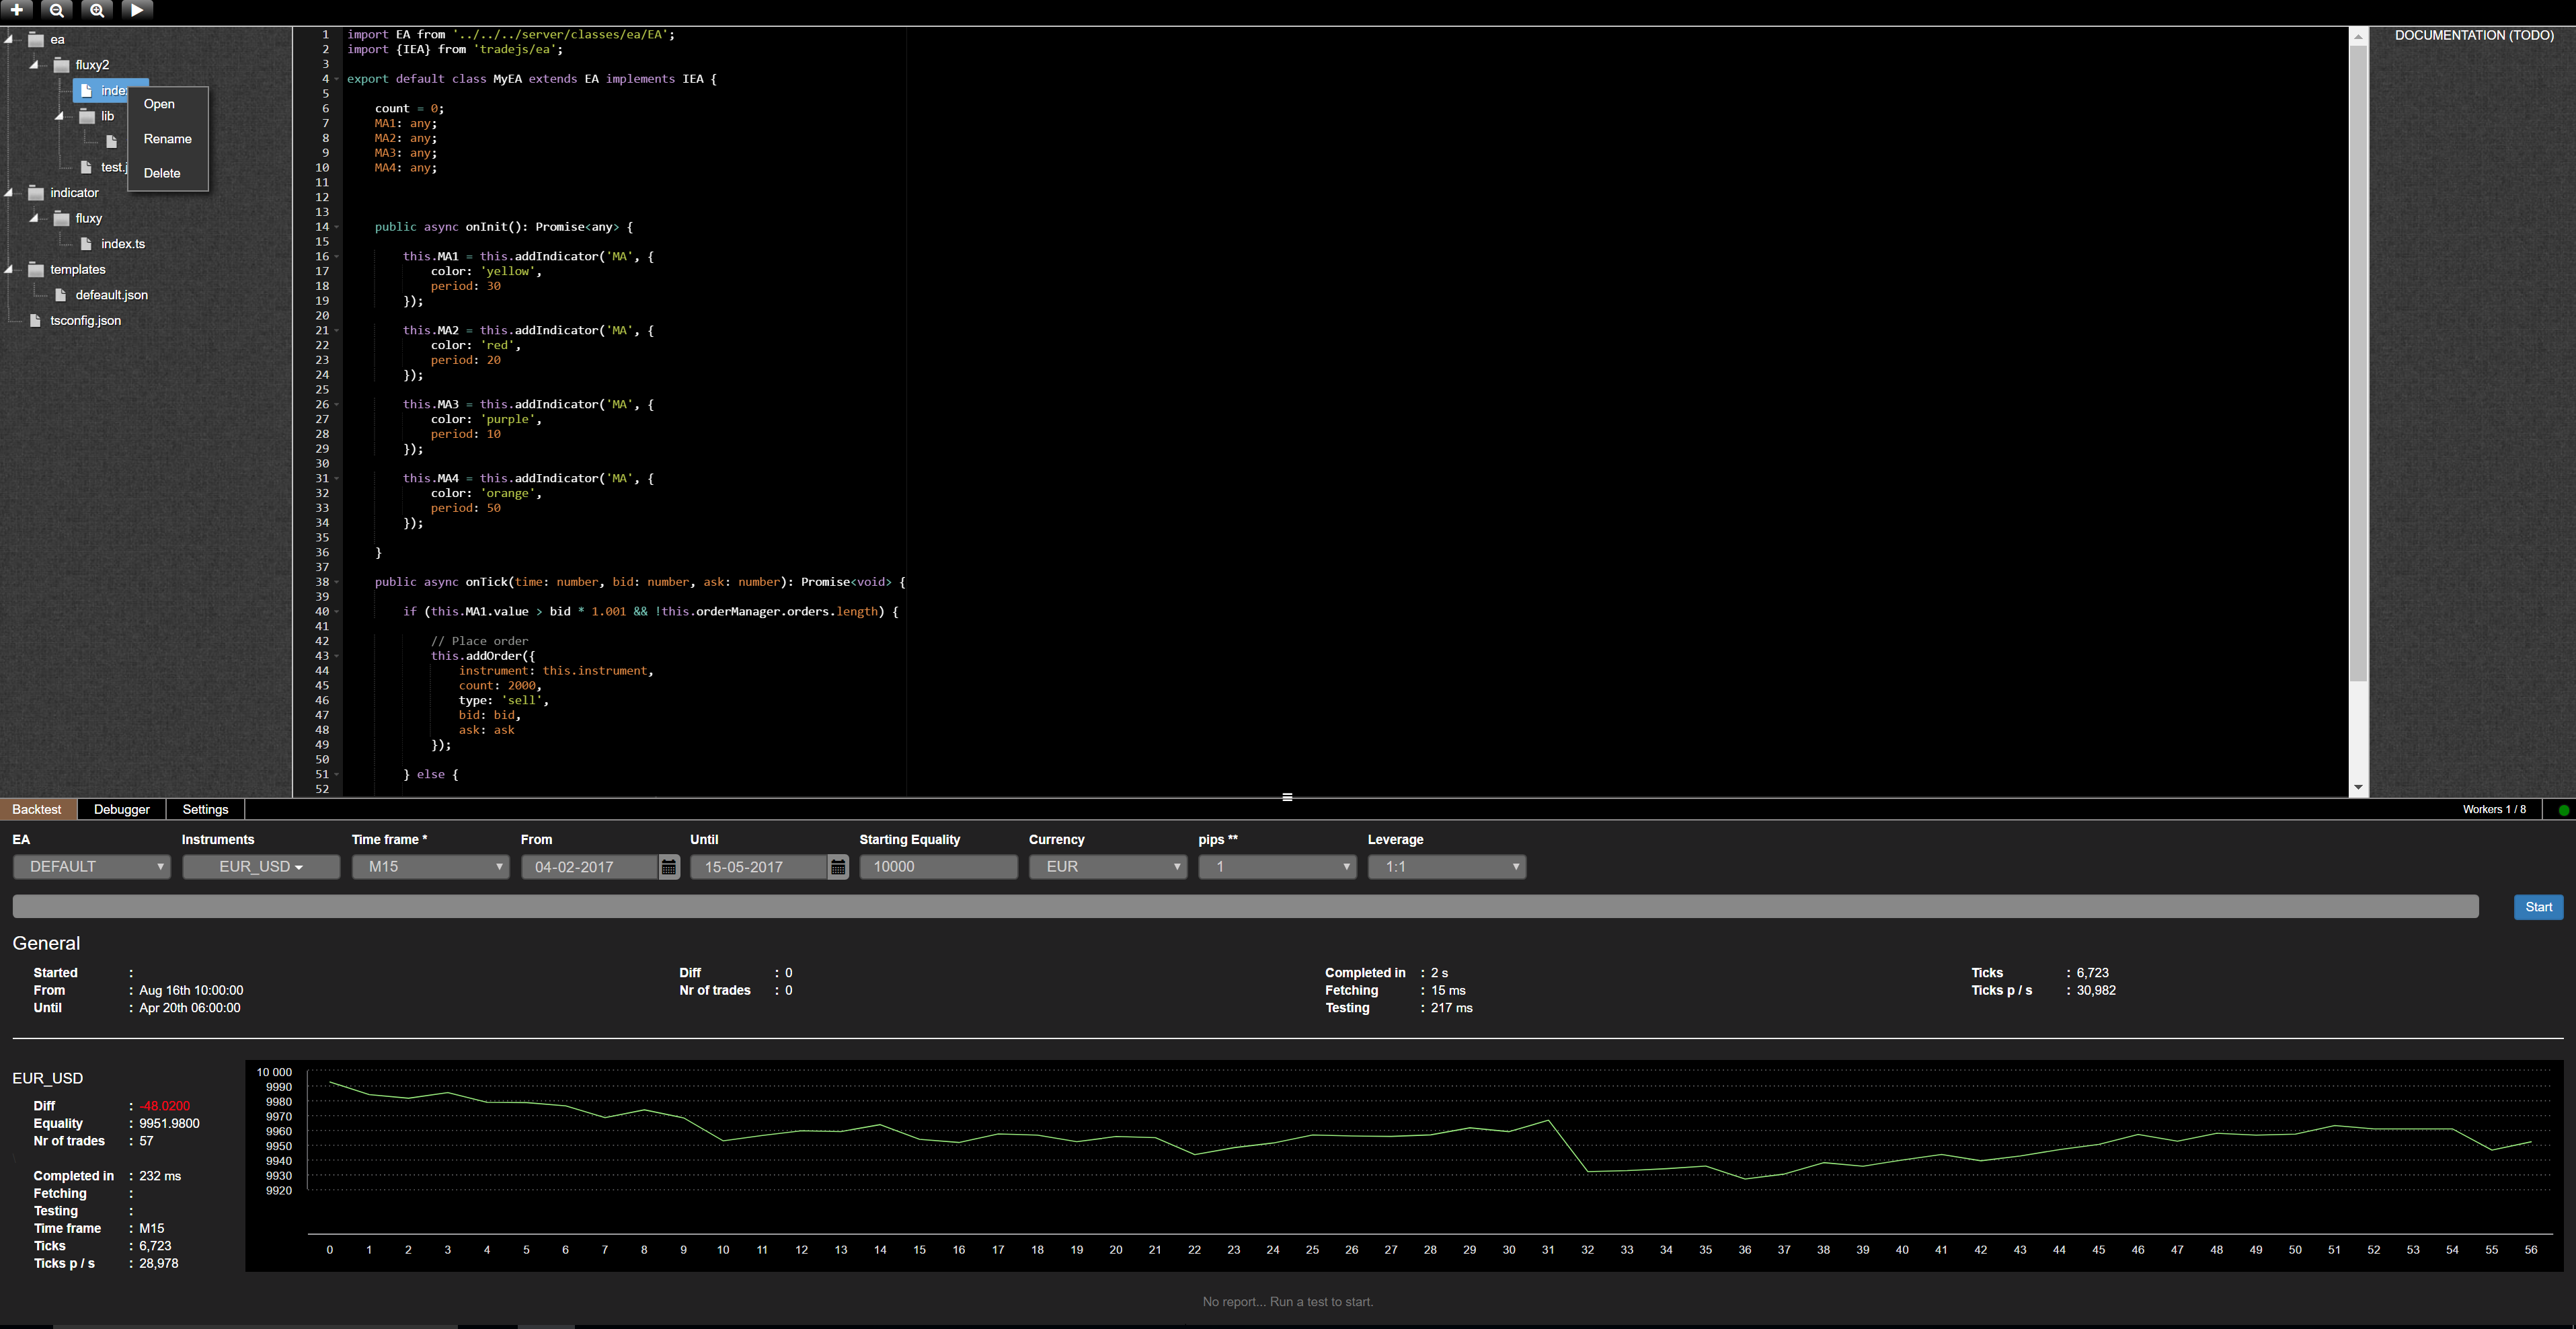This screenshot has width=2576, height=1329.
Task: Click the Starting Equality input field
Action: (938, 867)
